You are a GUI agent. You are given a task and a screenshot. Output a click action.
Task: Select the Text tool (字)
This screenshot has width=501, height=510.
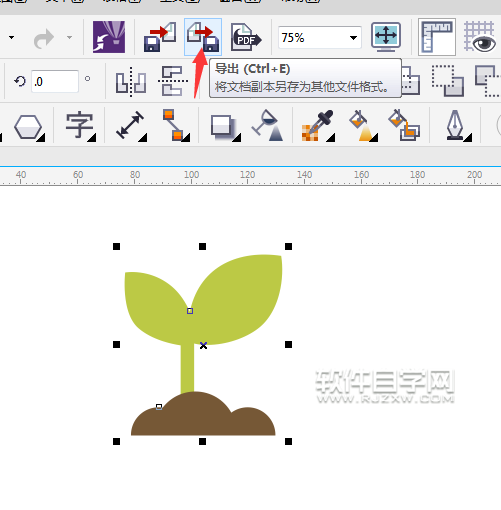click(79, 126)
